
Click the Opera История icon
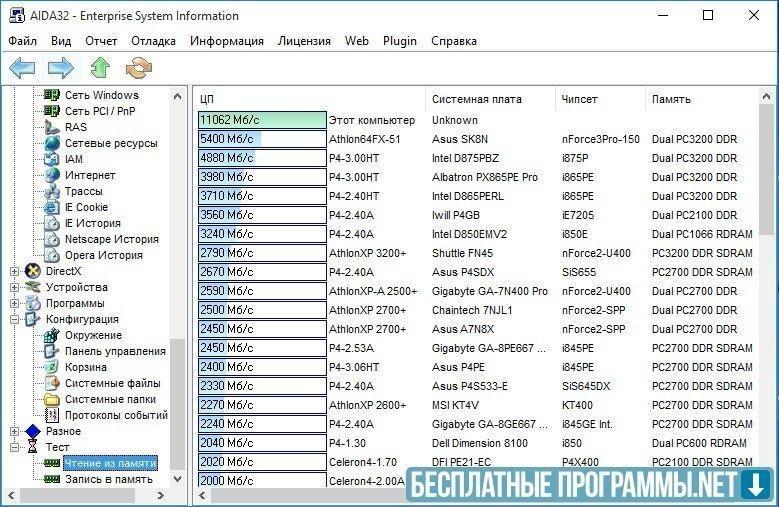point(52,255)
